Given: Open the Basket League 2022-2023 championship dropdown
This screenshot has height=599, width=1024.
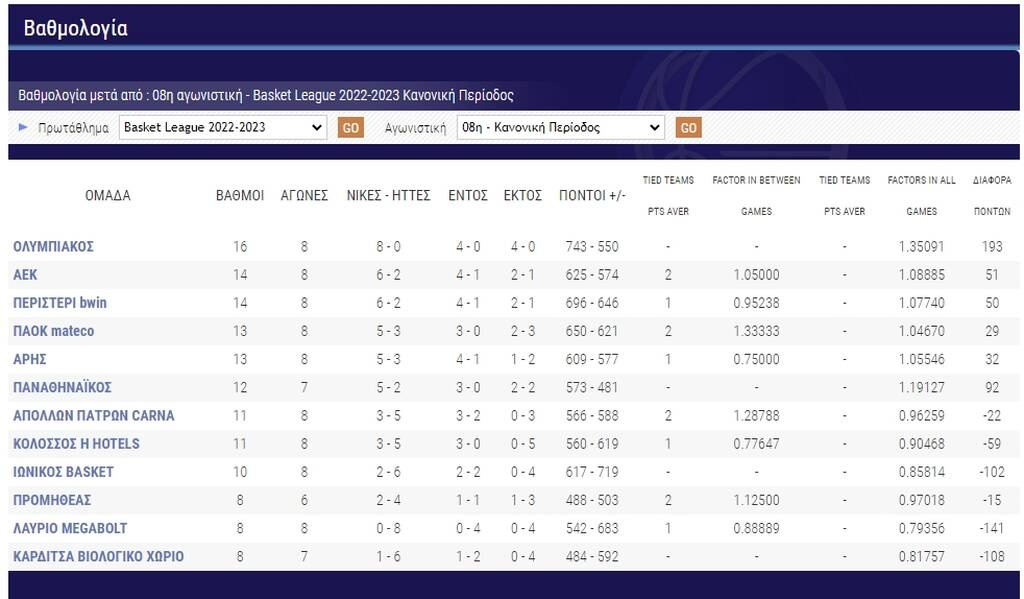Looking at the screenshot, I should [x=224, y=127].
